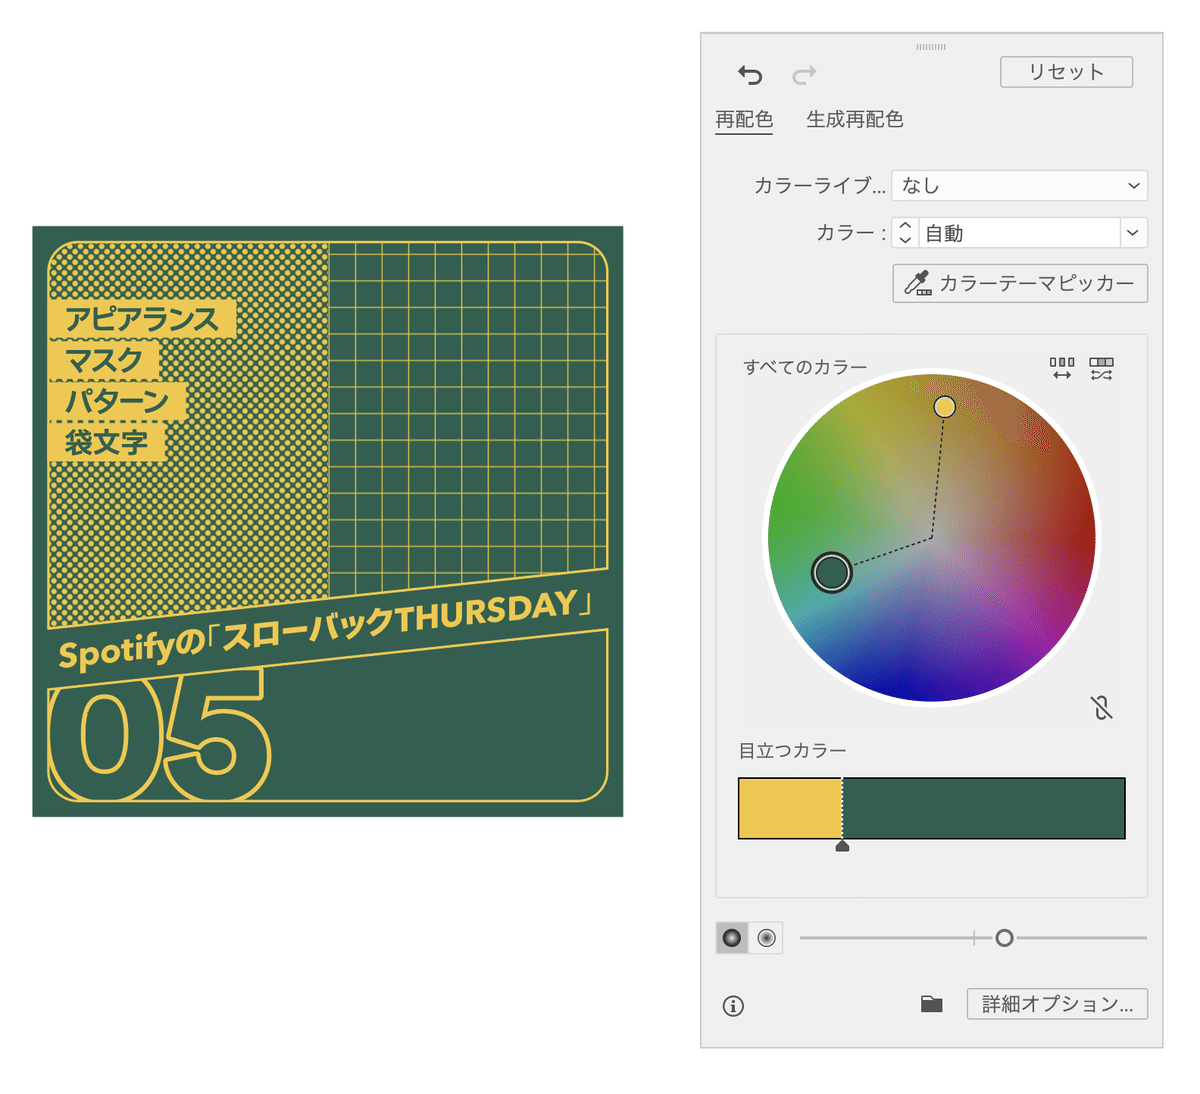Click the Spotifyの「スローバックTHURSDAY」 banner text
The width and height of the screenshot is (1200, 1094).
pyautogui.click(x=326, y=630)
